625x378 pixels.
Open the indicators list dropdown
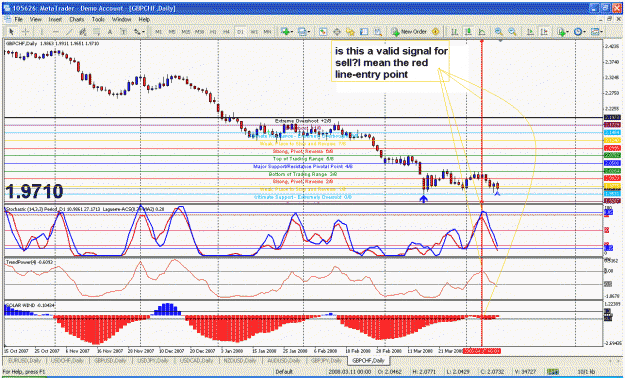[x=563, y=32]
